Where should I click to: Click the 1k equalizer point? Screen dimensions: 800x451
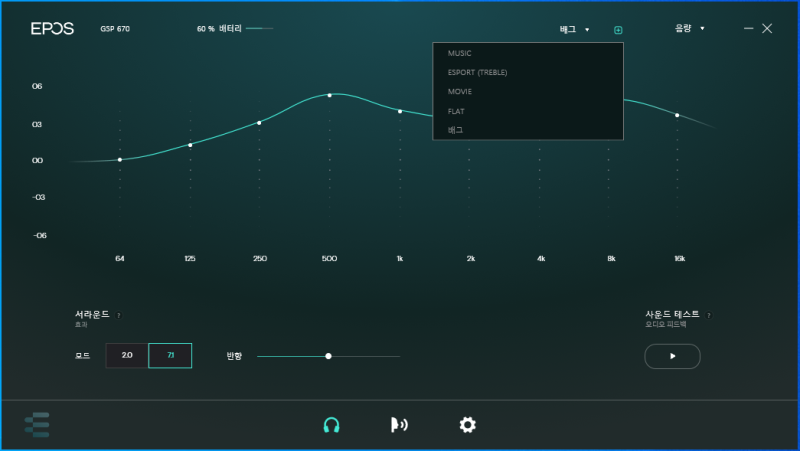[400, 111]
